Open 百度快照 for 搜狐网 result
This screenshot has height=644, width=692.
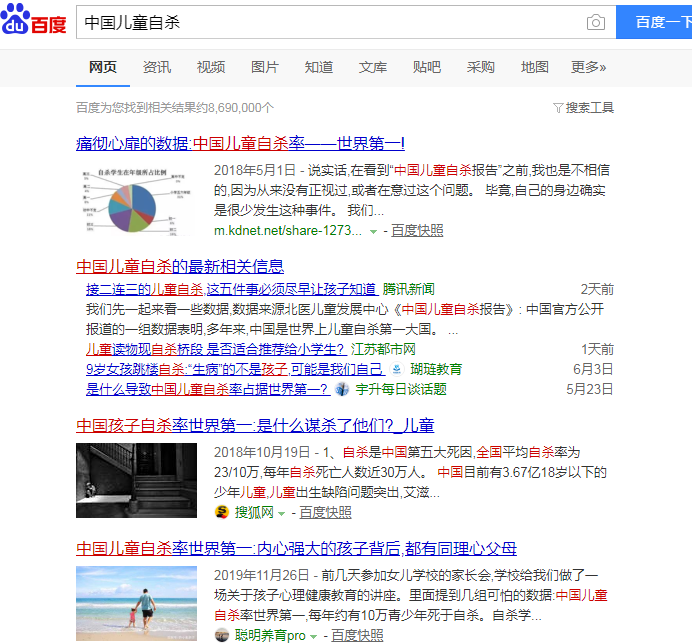(325, 512)
